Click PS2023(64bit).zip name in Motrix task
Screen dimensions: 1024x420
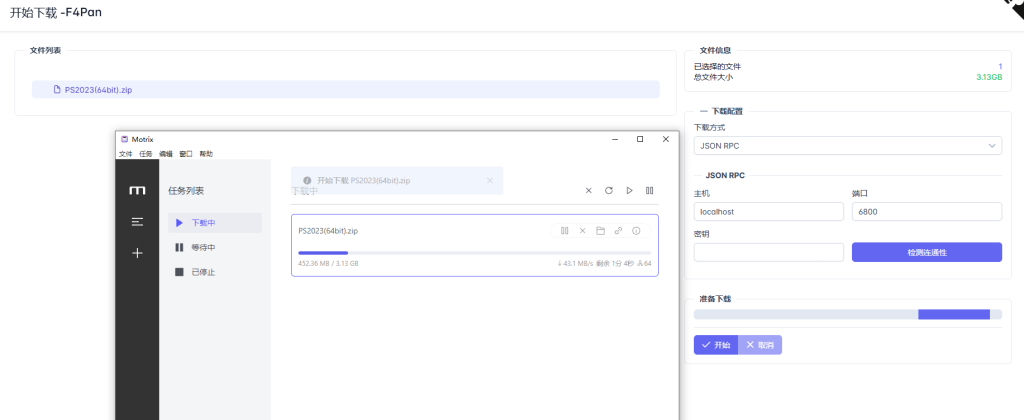(x=328, y=231)
